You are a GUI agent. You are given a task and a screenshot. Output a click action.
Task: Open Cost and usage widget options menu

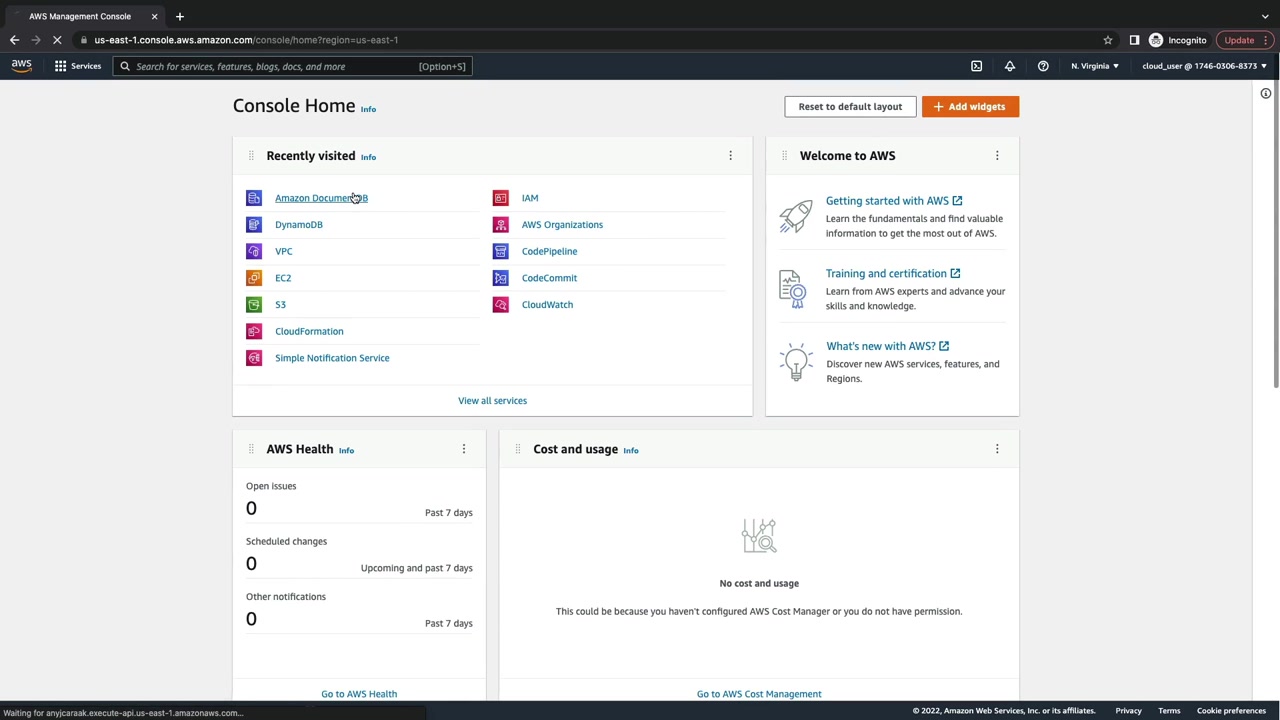tap(997, 449)
